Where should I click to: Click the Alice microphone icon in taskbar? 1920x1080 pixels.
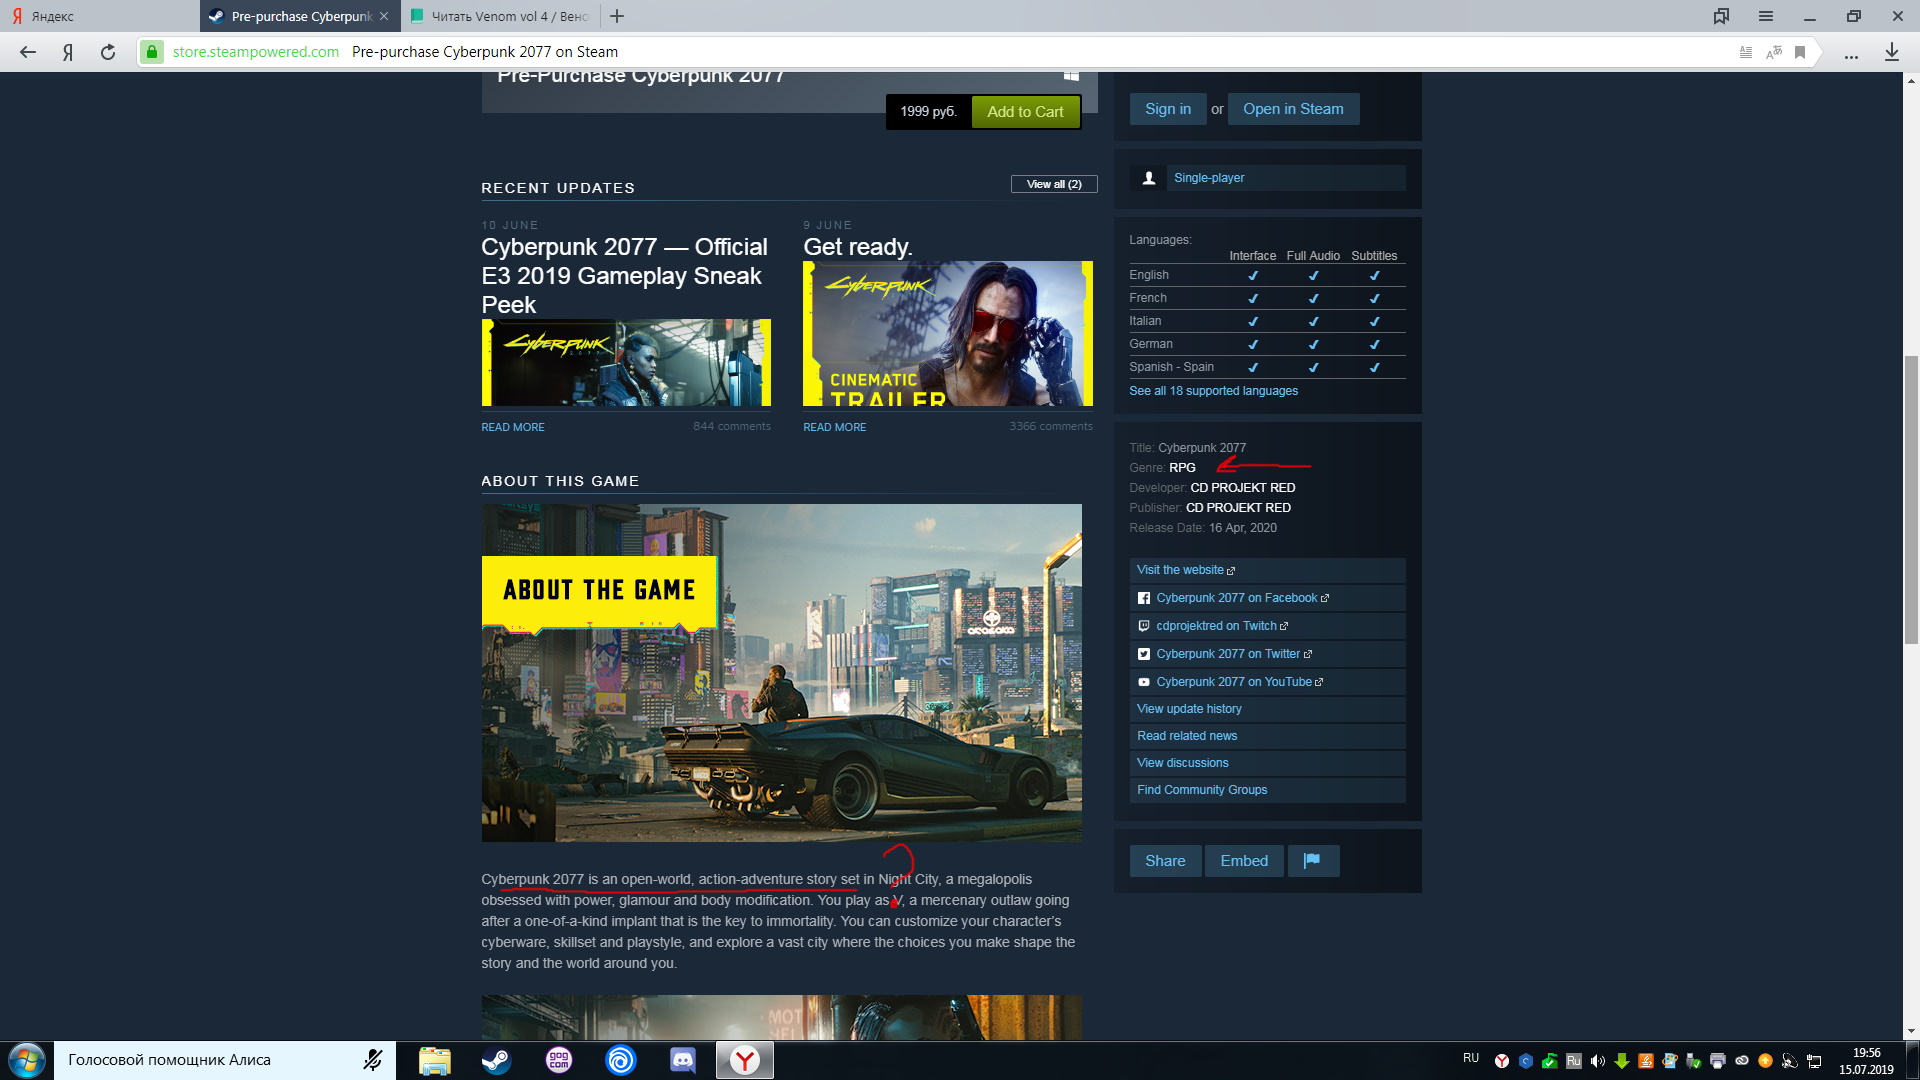click(373, 1060)
